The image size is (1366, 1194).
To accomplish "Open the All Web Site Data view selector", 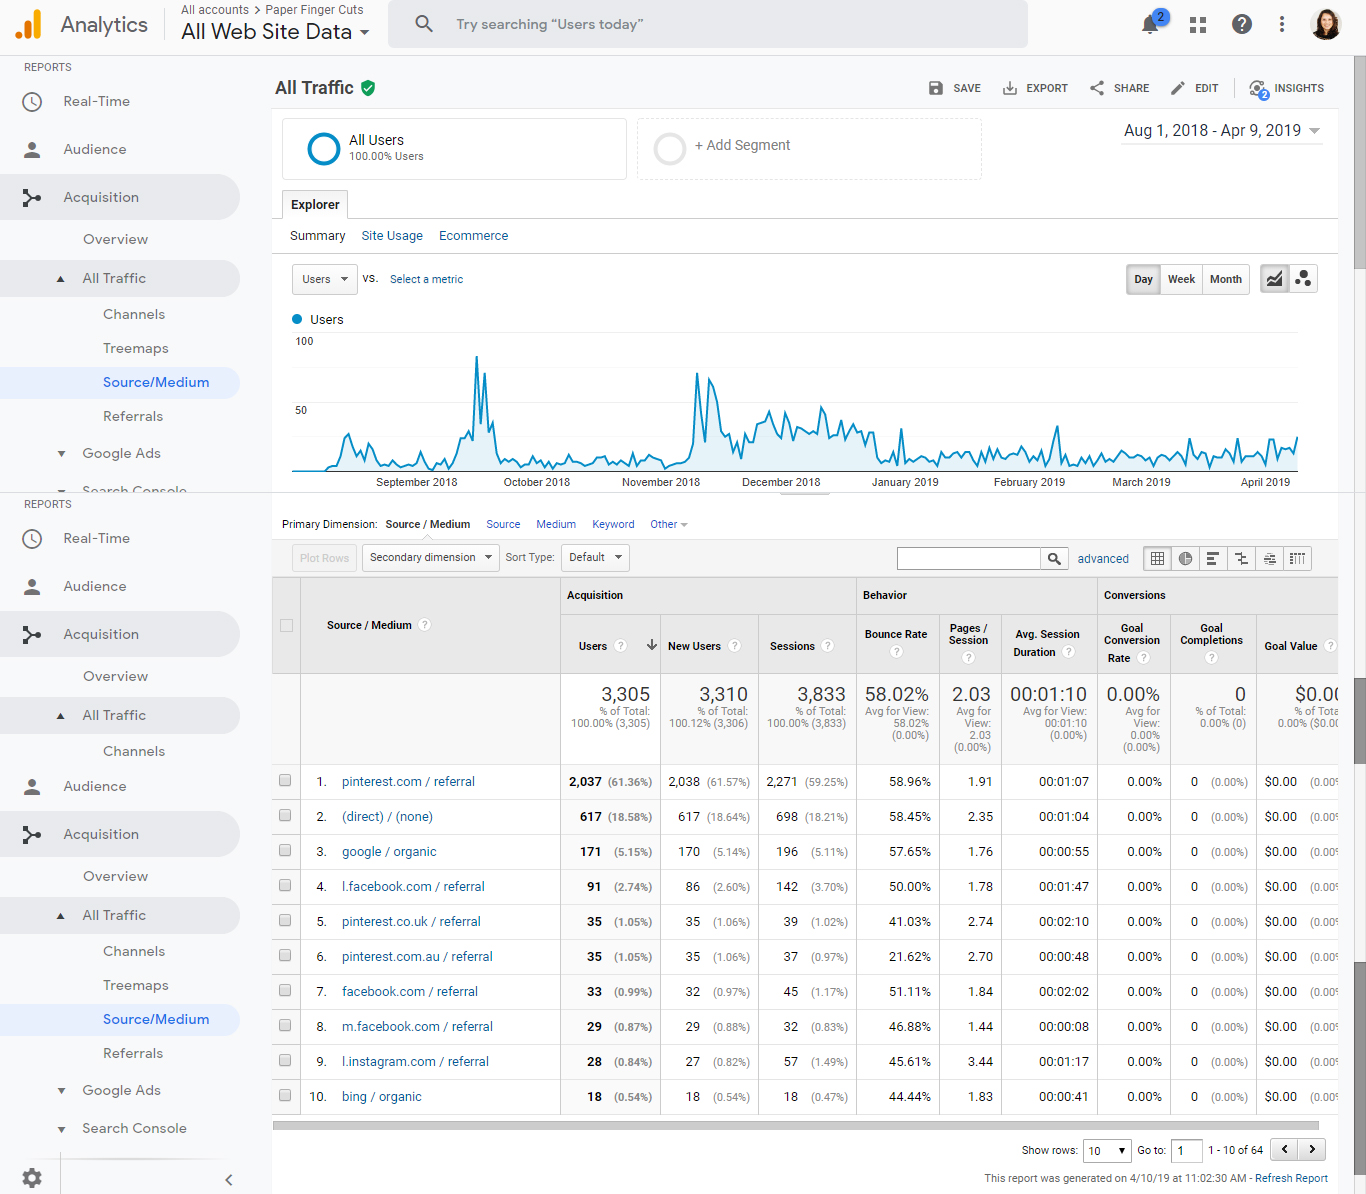I will 275,32.
